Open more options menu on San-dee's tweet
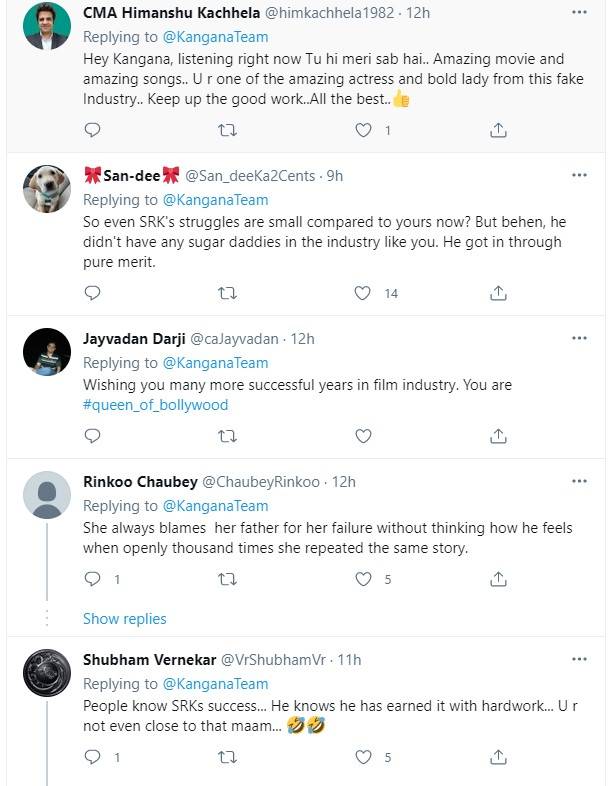Viewport: 608px width, 786px height. (579, 175)
